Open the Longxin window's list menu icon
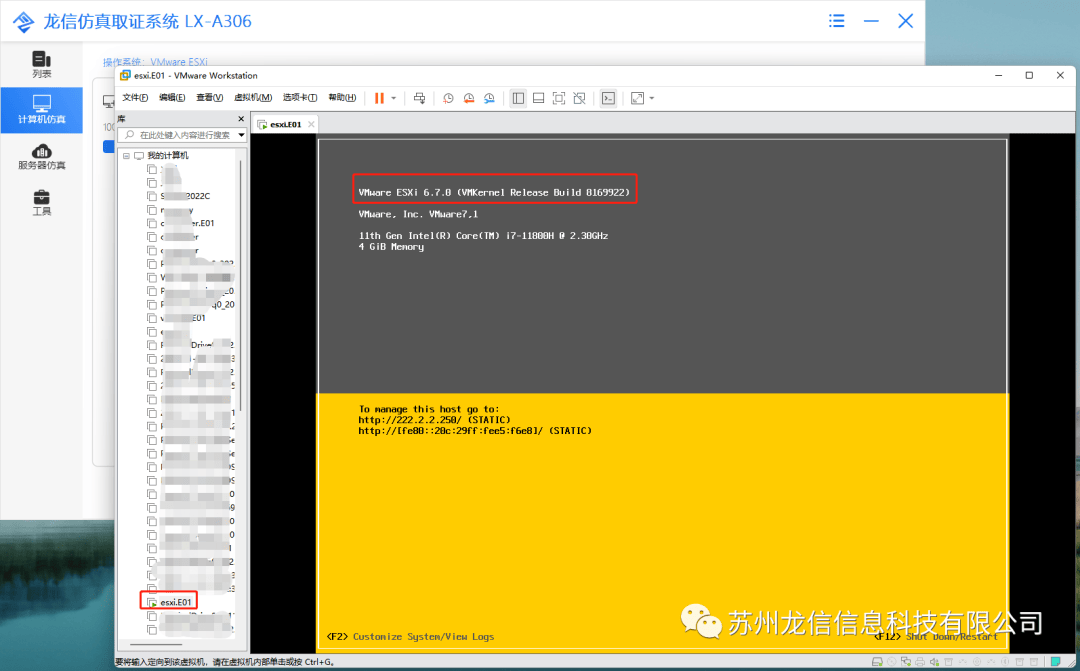This screenshot has width=1080, height=671. pyautogui.click(x=836, y=21)
